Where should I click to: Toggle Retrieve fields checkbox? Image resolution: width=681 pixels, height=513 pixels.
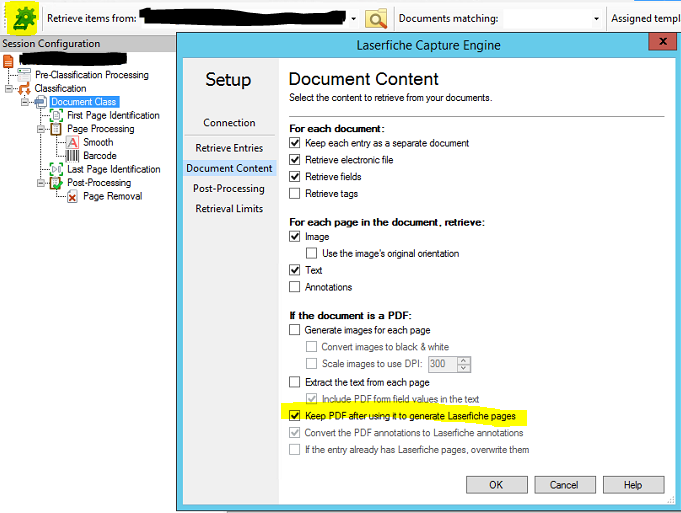(294, 177)
